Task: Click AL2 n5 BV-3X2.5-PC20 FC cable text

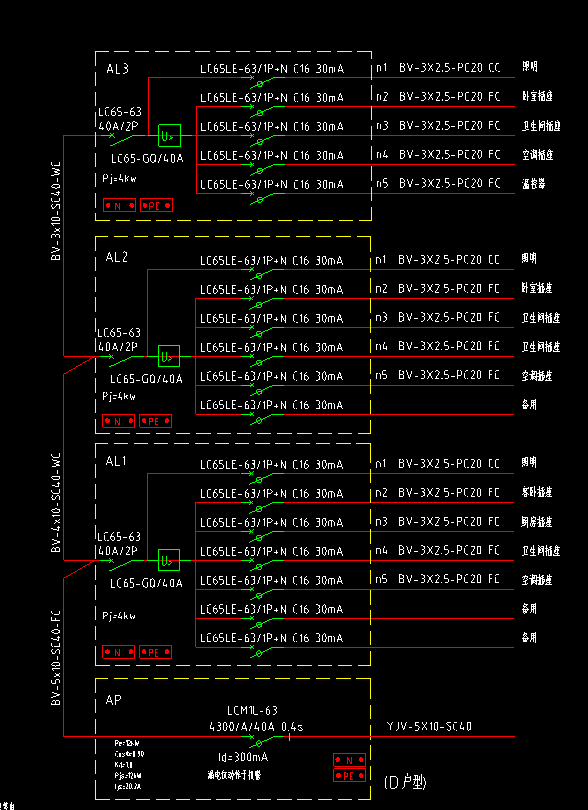Action: pyautogui.click(x=449, y=375)
